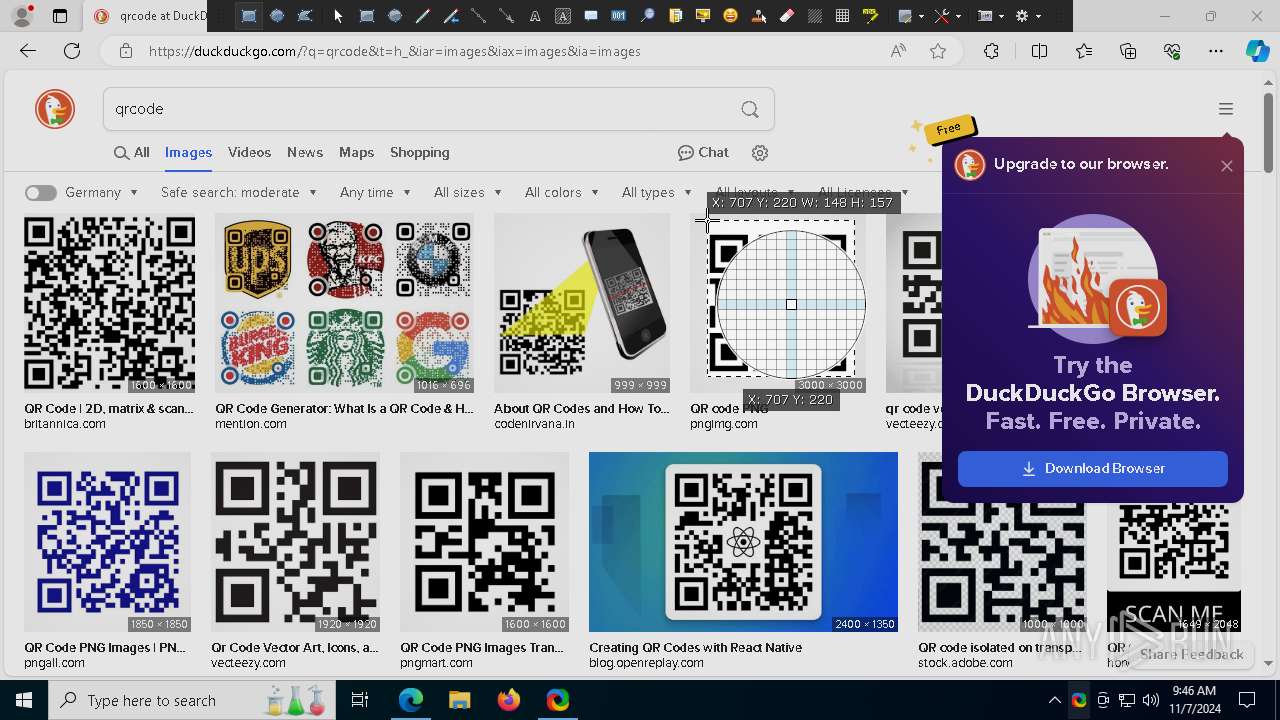Open the All types filter dropdown

click(x=656, y=192)
